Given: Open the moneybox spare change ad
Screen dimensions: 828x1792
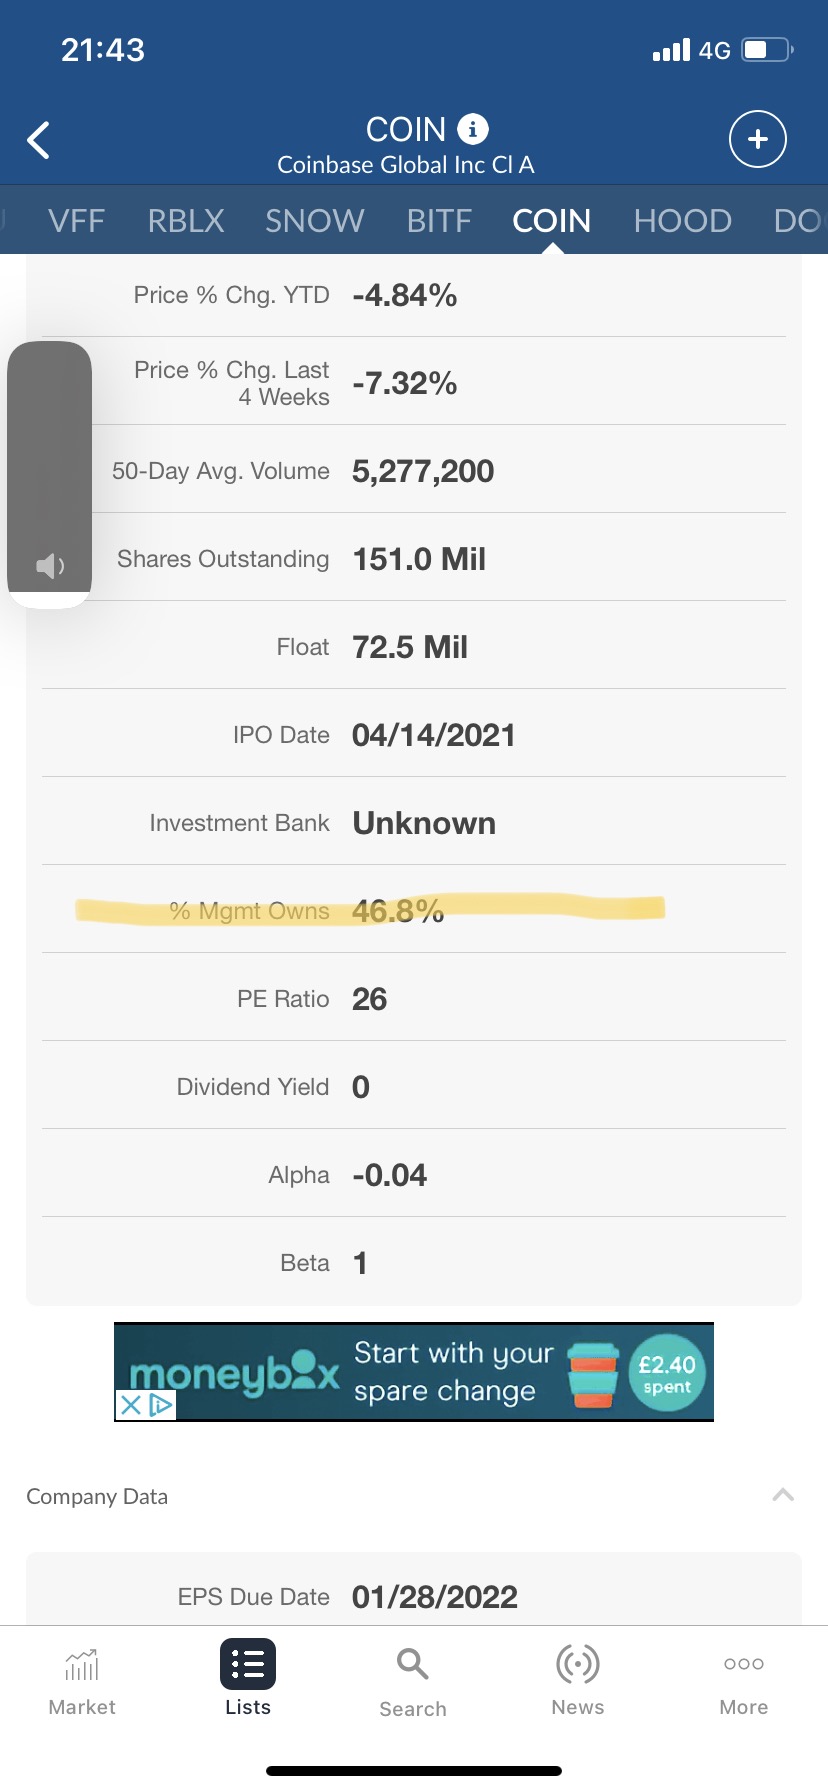Looking at the screenshot, I should [x=445, y=1372].
